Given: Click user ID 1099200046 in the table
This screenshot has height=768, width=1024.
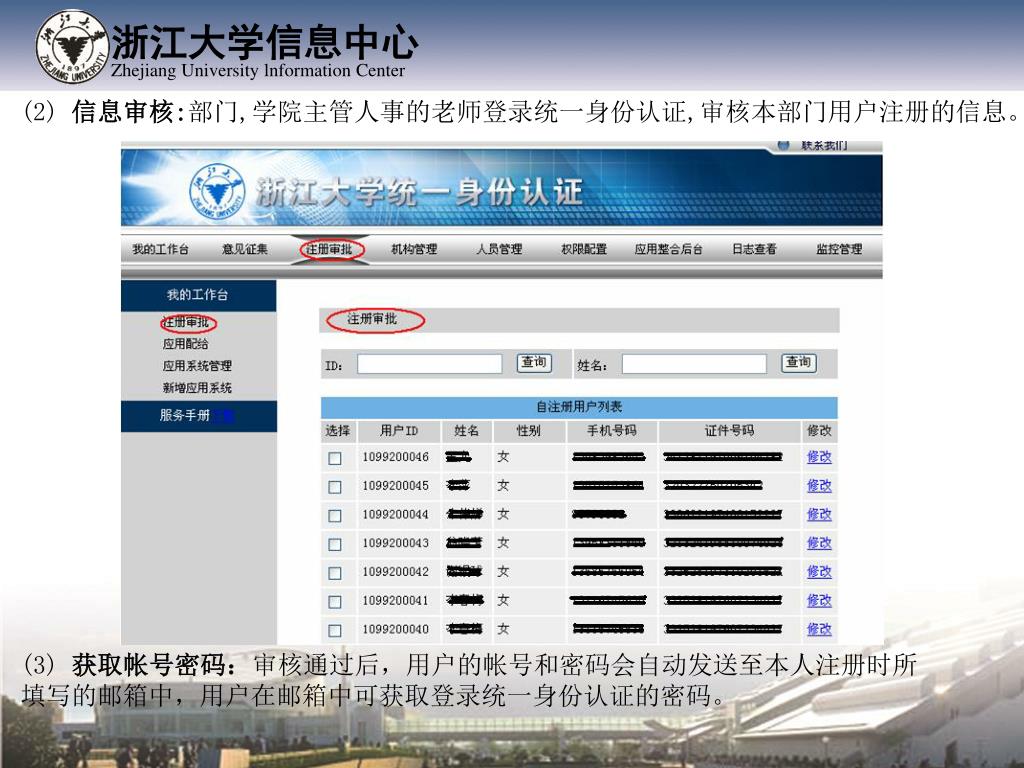Looking at the screenshot, I should coord(396,457).
